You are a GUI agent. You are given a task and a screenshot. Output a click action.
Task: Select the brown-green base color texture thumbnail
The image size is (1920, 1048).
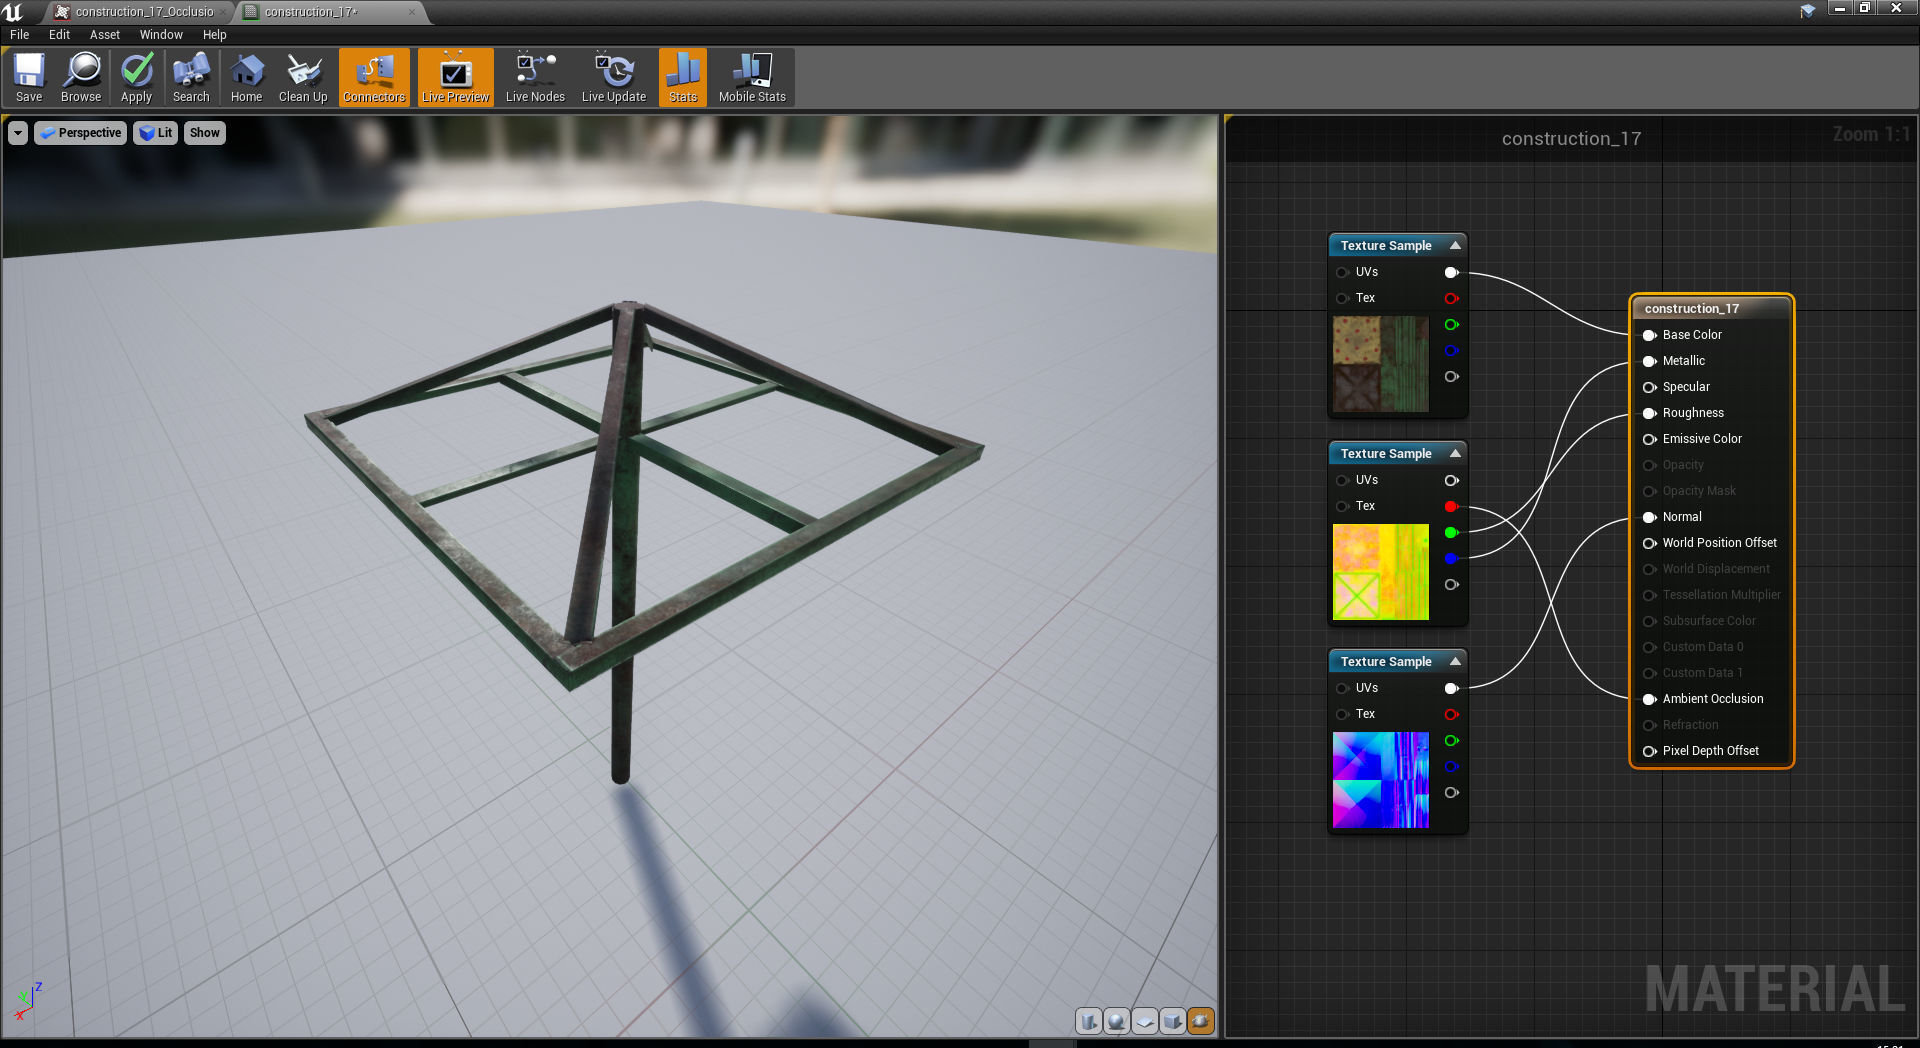click(1381, 364)
